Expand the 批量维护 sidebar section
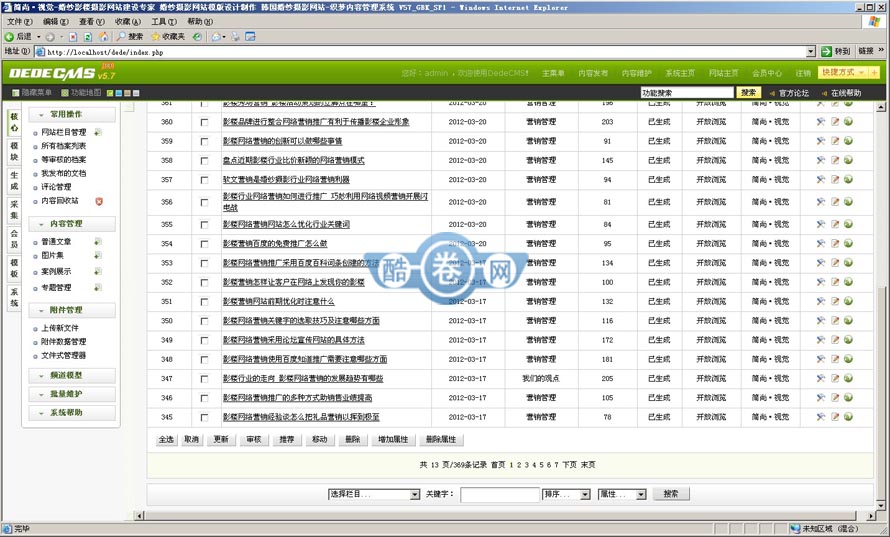 pos(72,394)
